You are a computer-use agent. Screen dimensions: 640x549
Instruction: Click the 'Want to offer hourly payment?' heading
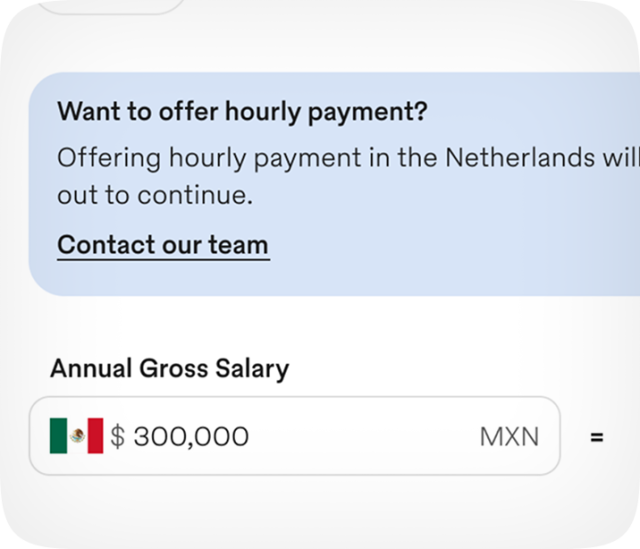242,111
